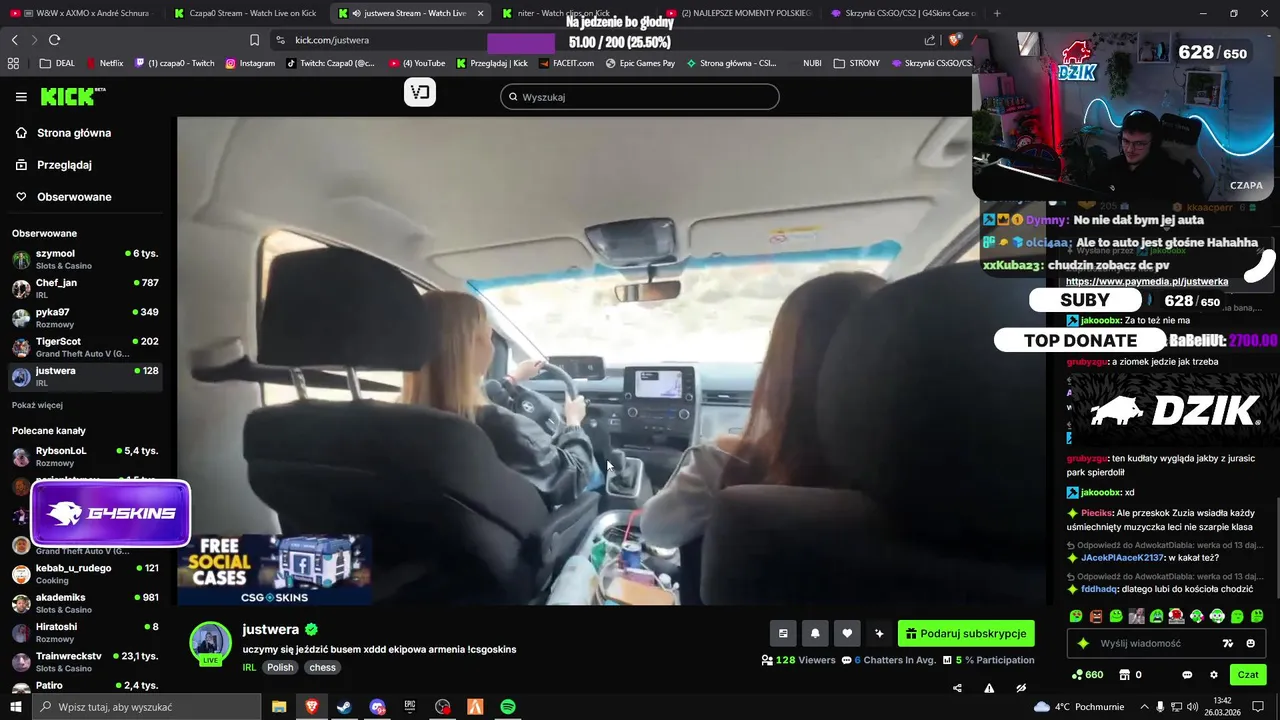Open the paymedia.pl/justwerka link in chat
Image resolution: width=1280 pixels, height=720 pixels.
tap(1146, 282)
